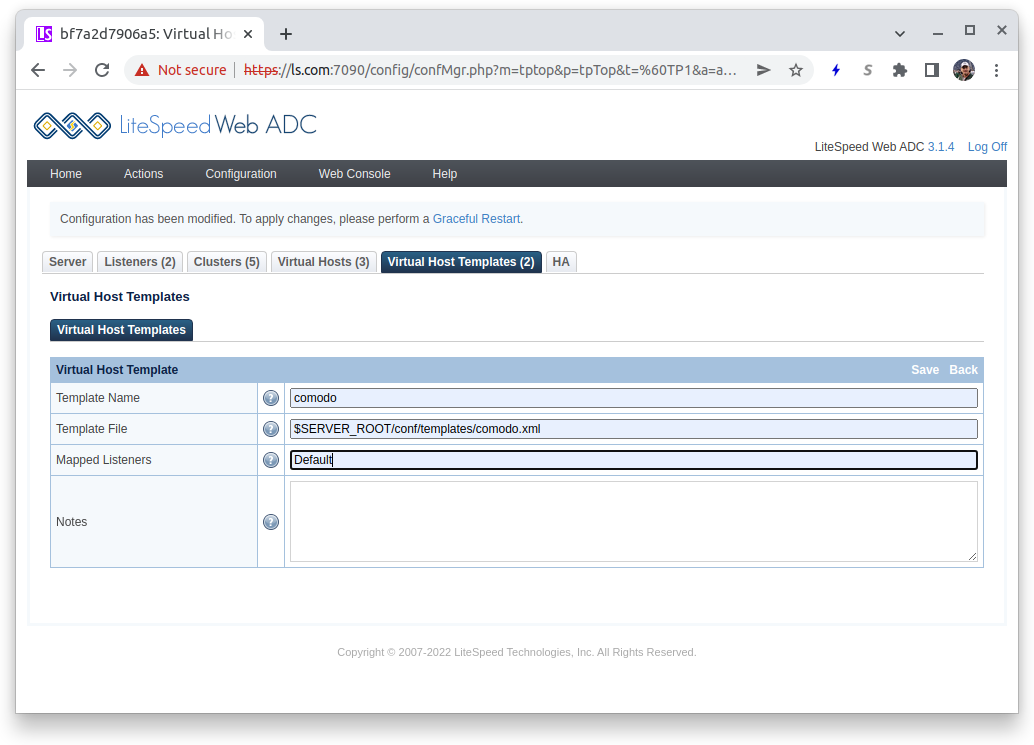
Task: Click the 3.1.4 version link
Action: point(941,147)
